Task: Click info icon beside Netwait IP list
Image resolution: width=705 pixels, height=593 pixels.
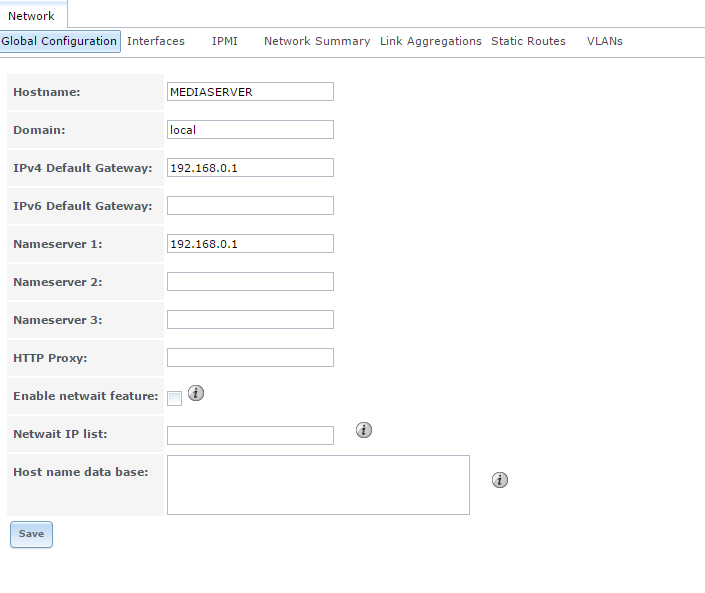Action: click(x=364, y=430)
